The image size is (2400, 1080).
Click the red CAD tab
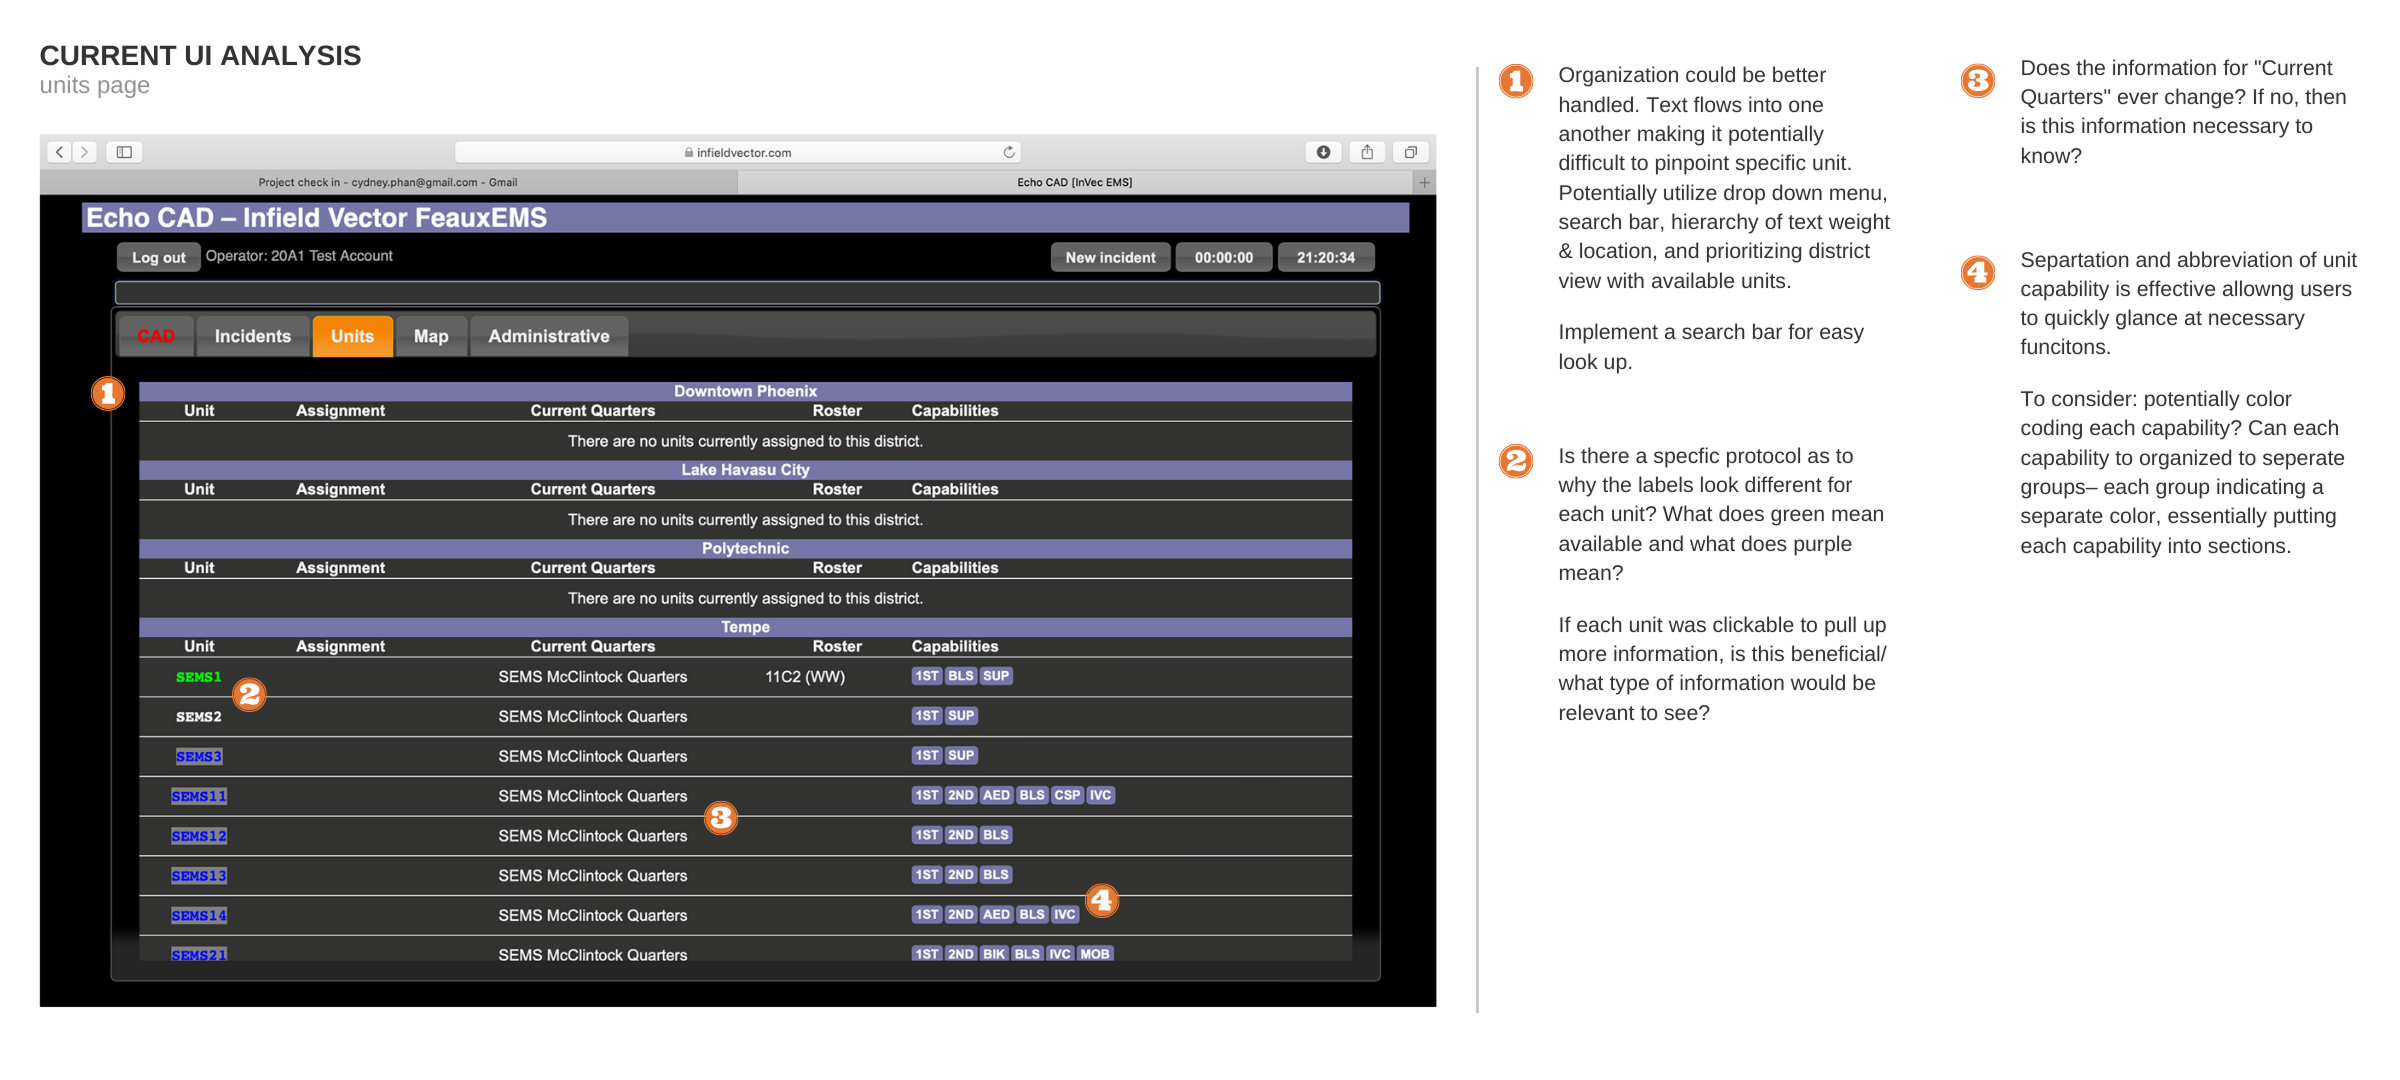click(156, 336)
